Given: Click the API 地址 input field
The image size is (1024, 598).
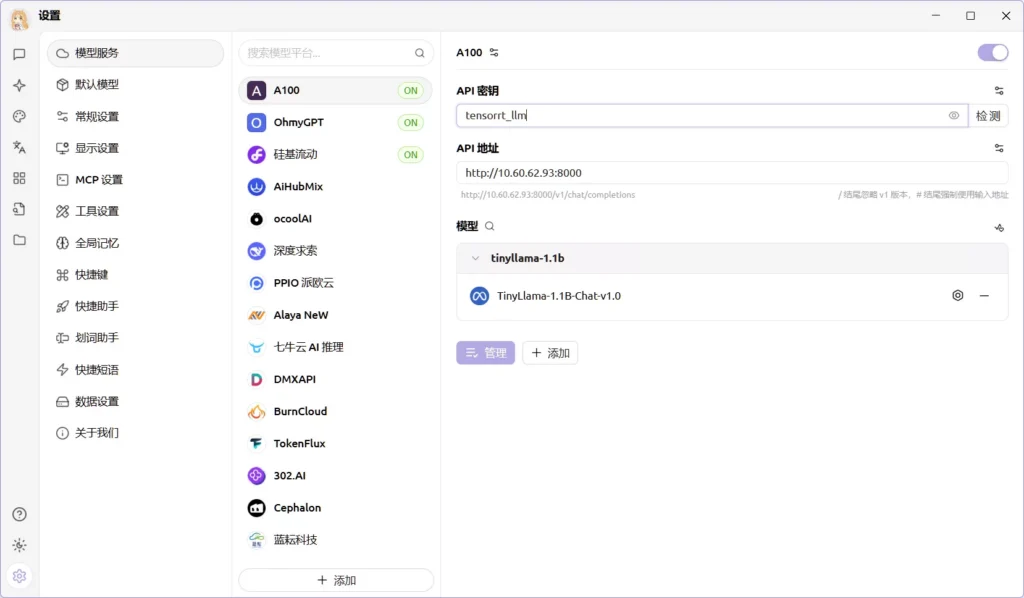Looking at the screenshot, I should [730, 173].
